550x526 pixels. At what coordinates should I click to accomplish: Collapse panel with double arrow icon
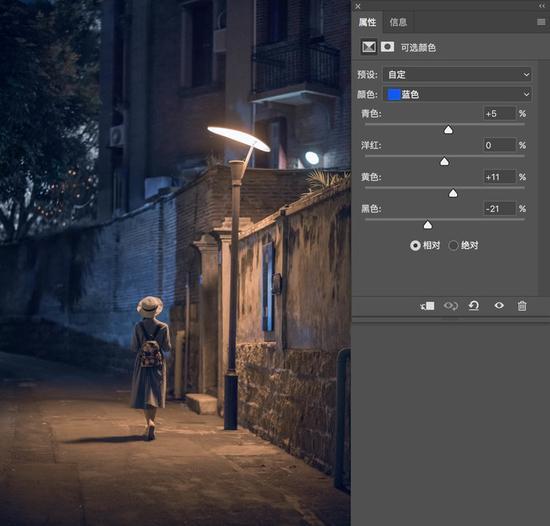pyautogui.click(x=542, y=6)
